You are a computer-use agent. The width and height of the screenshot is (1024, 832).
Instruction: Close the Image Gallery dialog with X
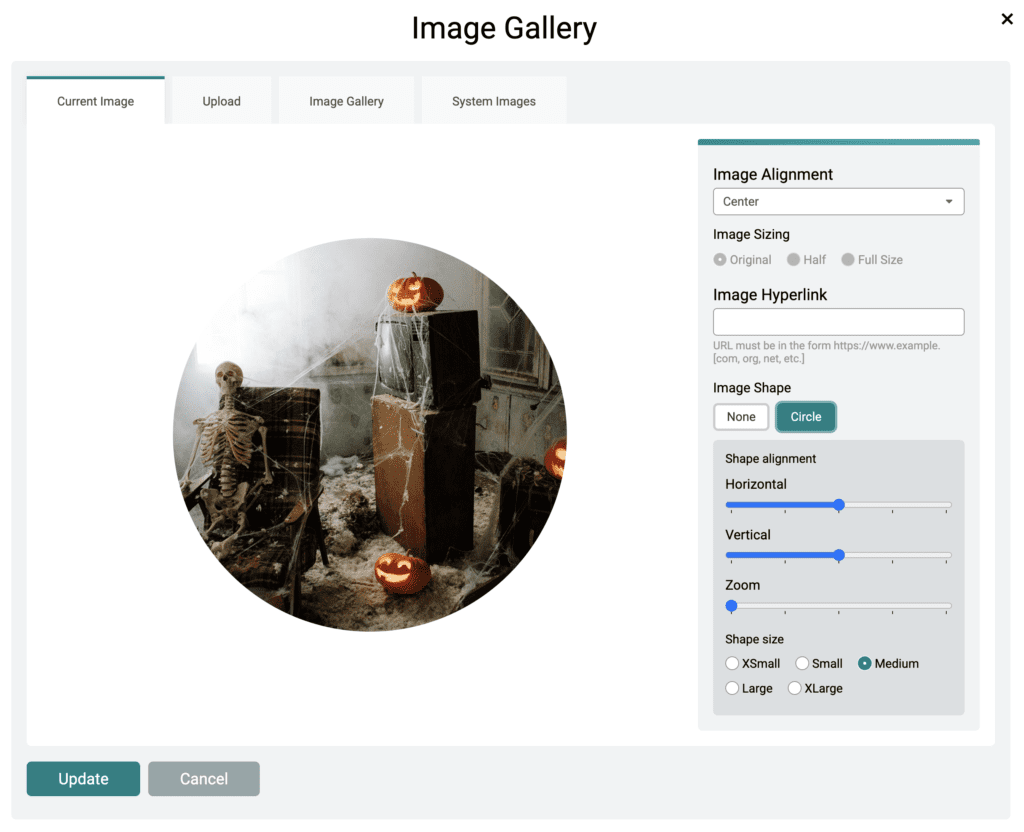[x=1006, y=19]
